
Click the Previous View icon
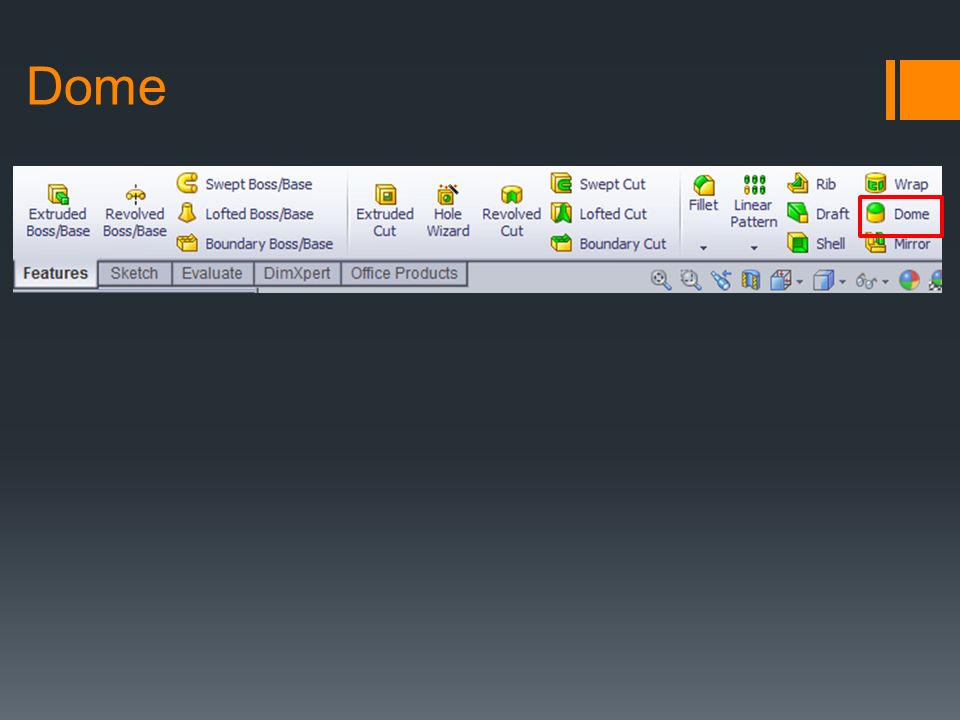point(721,280)
